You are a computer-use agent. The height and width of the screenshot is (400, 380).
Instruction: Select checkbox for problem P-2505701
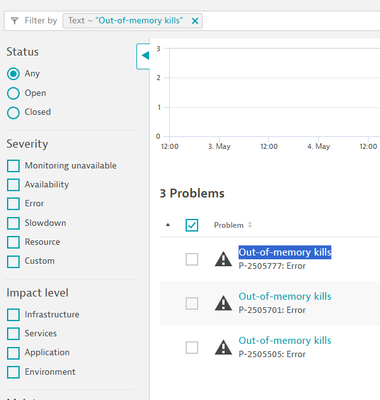point(192,304)
